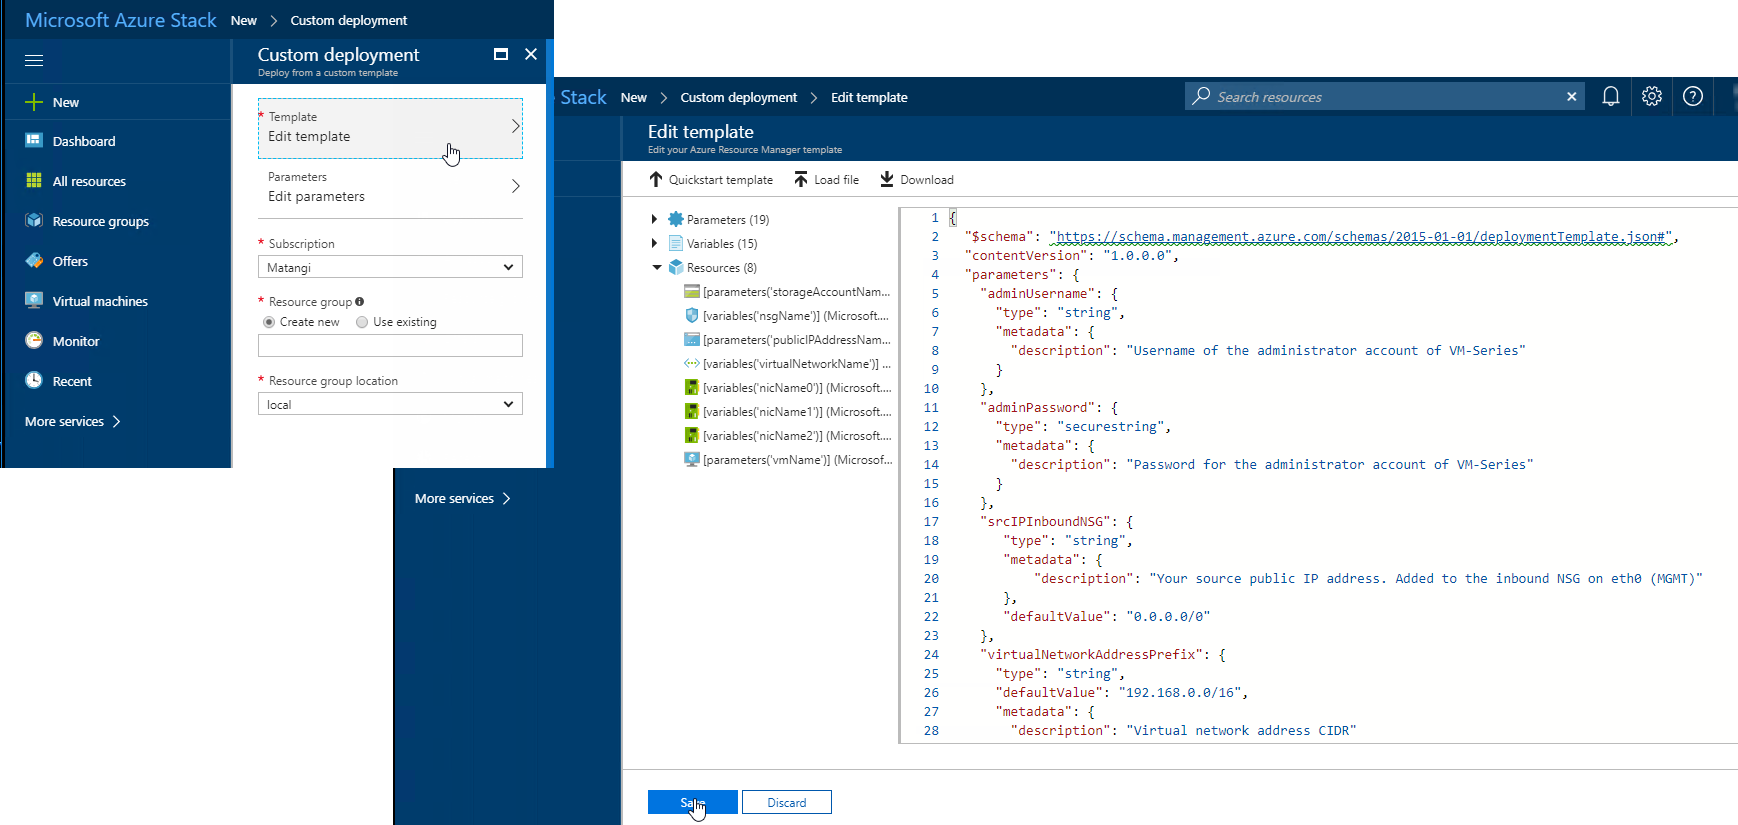Collapse the Resources (8) tree node

click(x=657, y=267)
